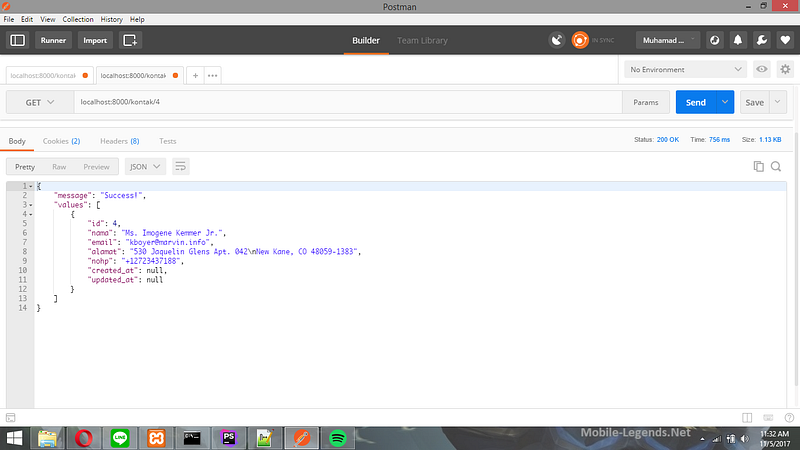Click the Save button
Screen dimensions: 800x450
pos(755,102)
